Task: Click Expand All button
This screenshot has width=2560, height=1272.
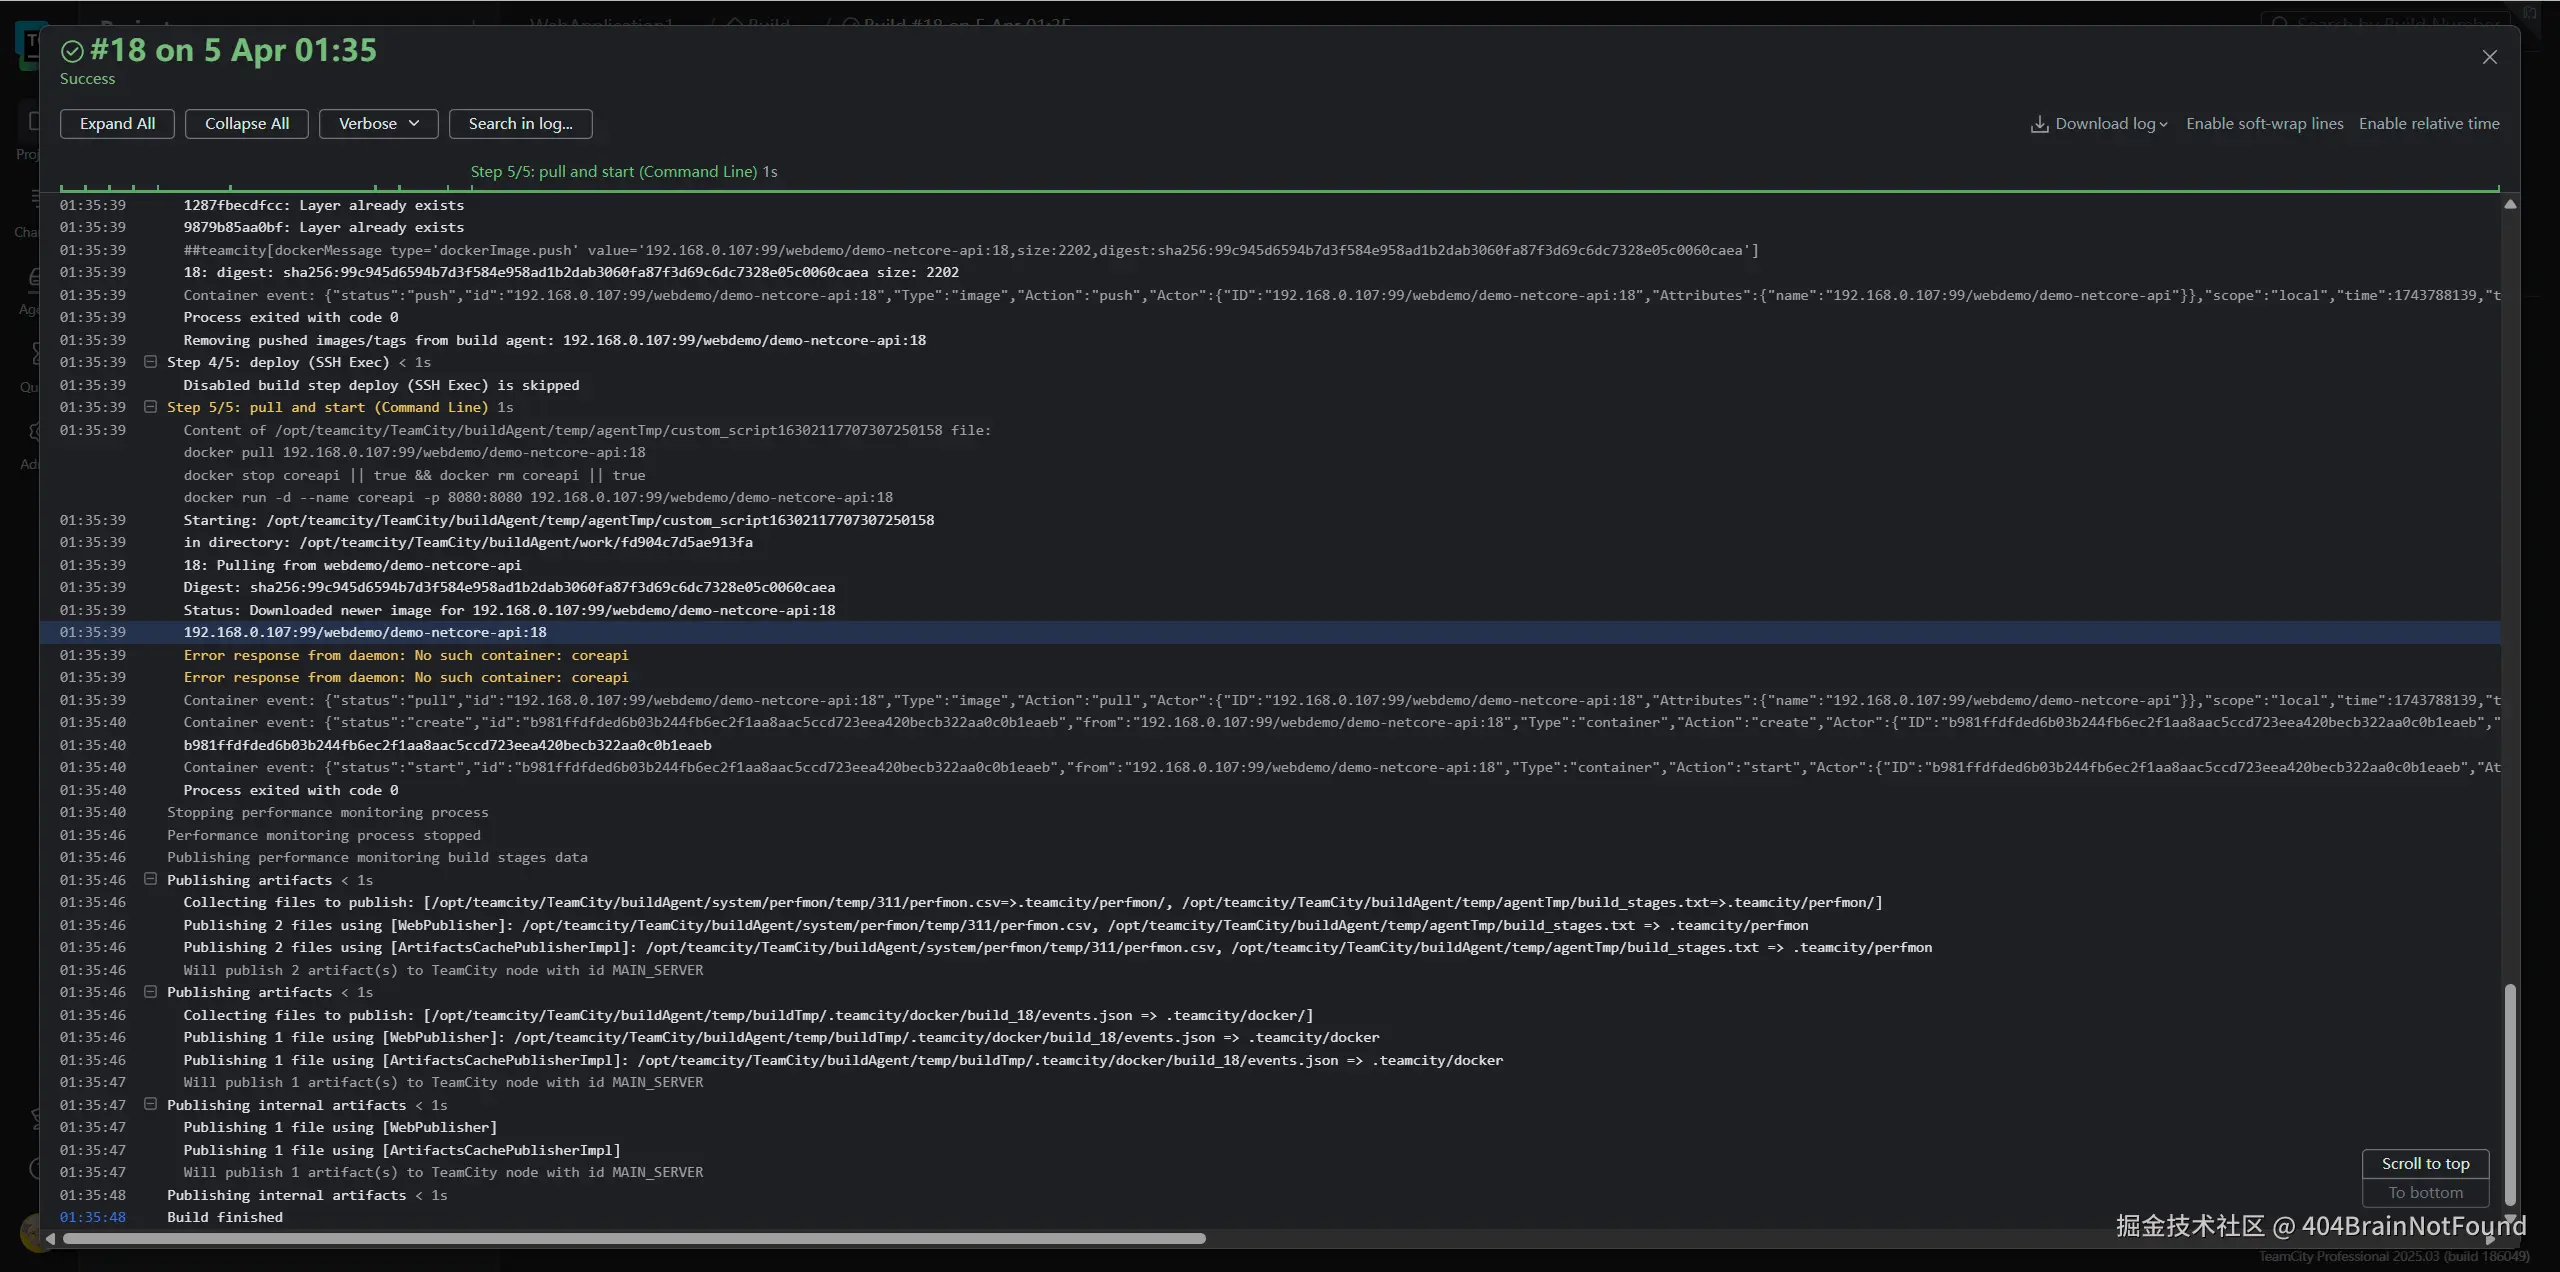Action: tap(117, 124)
